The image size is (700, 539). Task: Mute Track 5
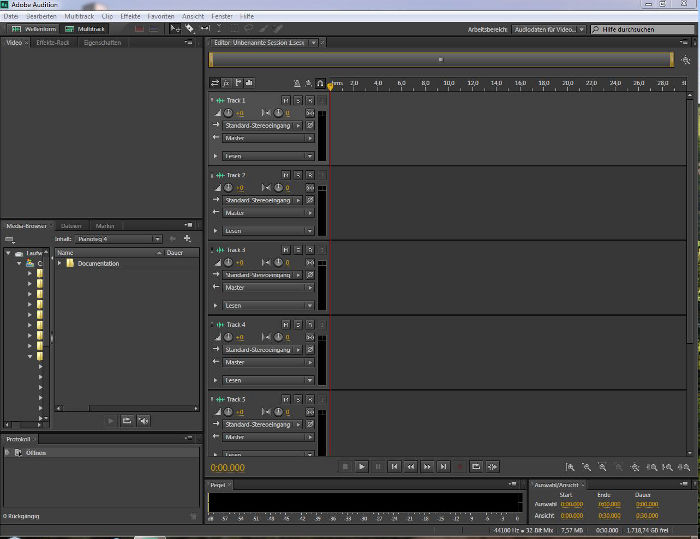(286, 399)
